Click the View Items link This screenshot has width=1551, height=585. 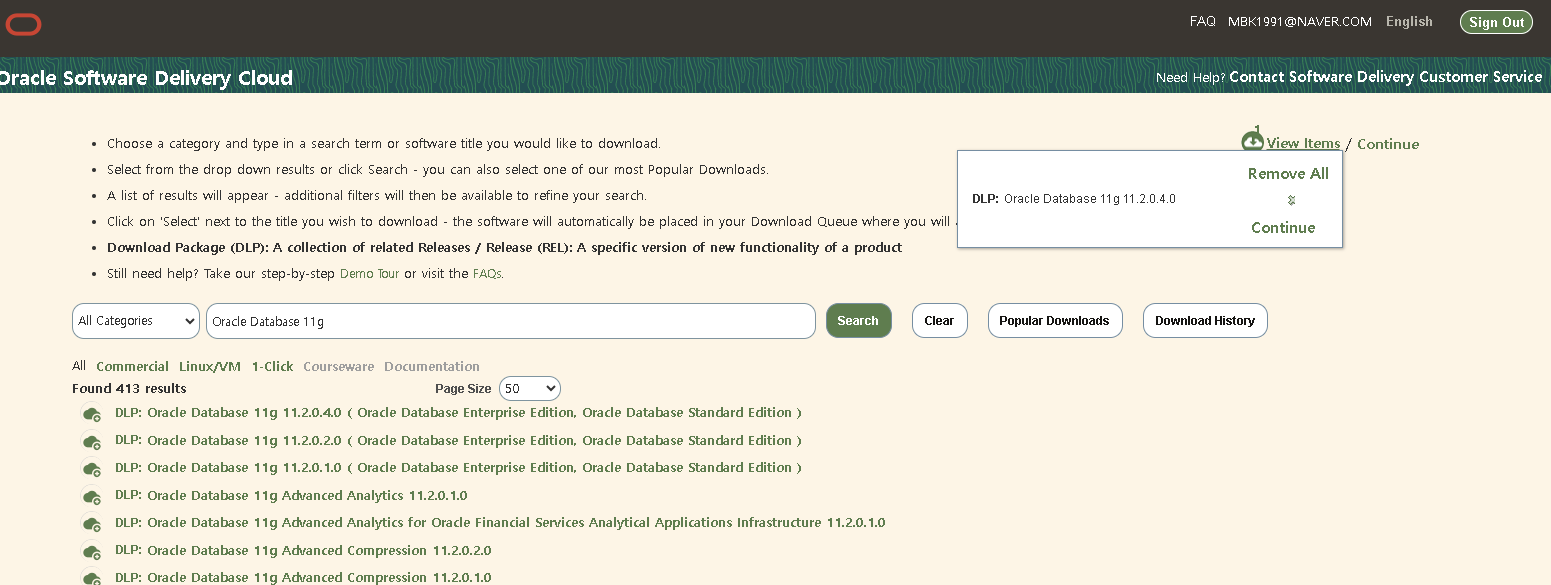pyautogui.click(x=1303, y=144)
